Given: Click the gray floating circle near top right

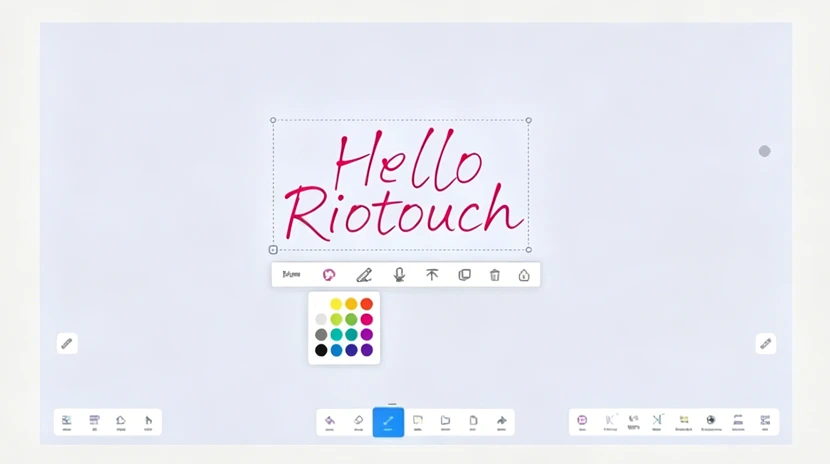Looking at the screenshot, I should 764,151.
